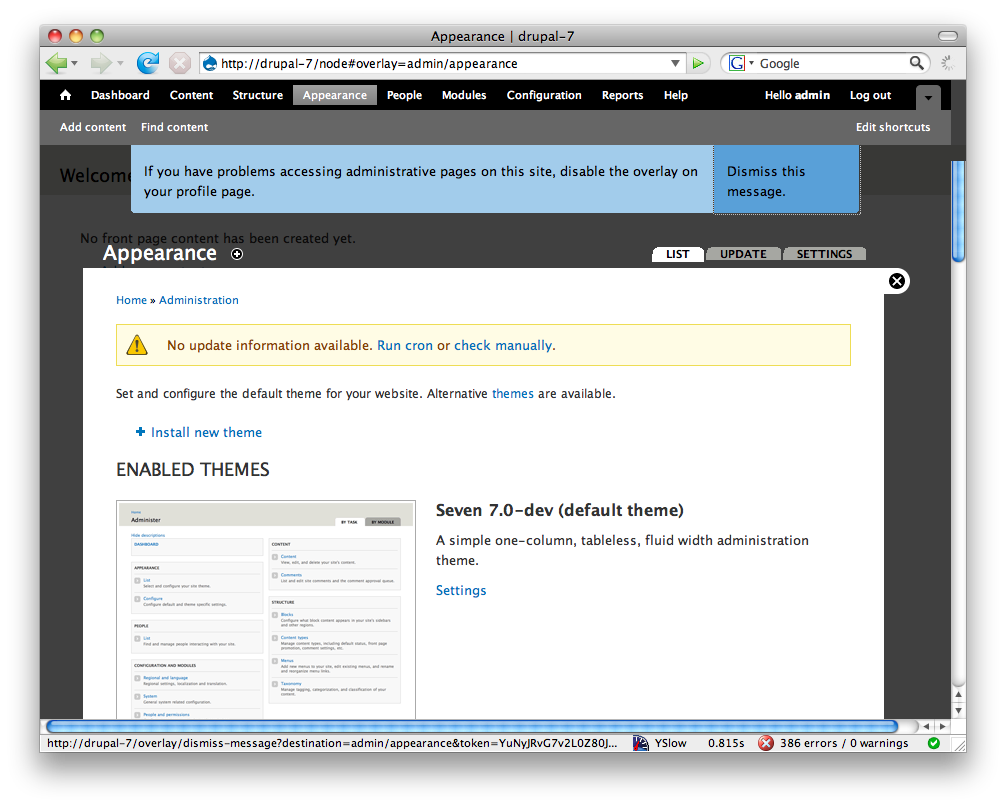
Task: Click the magnifier icon in the Google search box
Action: [917, 62]
